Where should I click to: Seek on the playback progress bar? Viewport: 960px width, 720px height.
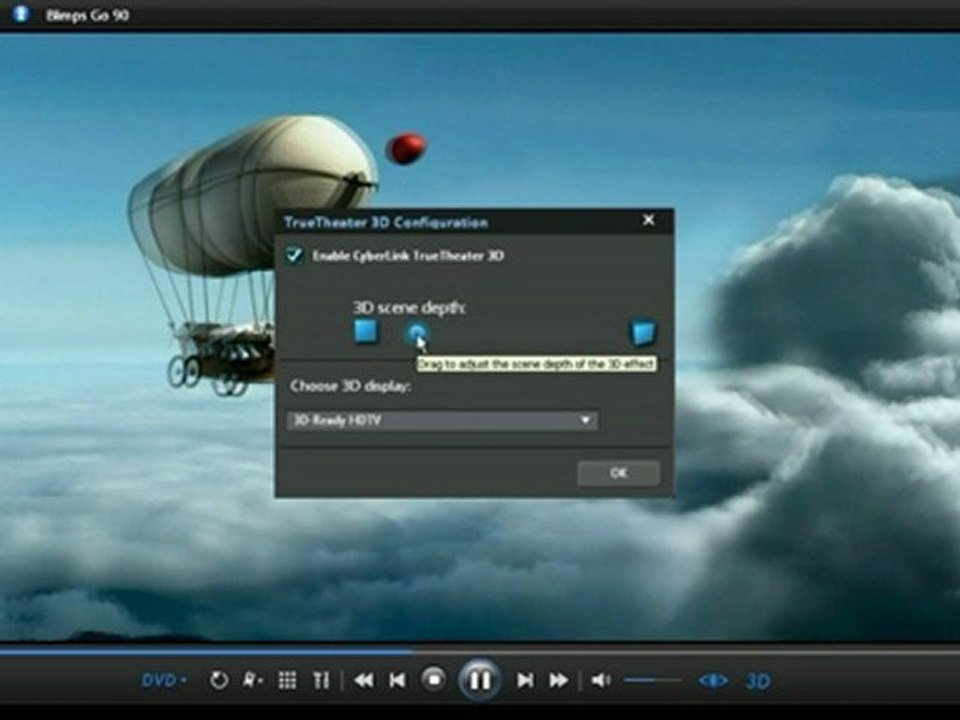tap(480, 652)
